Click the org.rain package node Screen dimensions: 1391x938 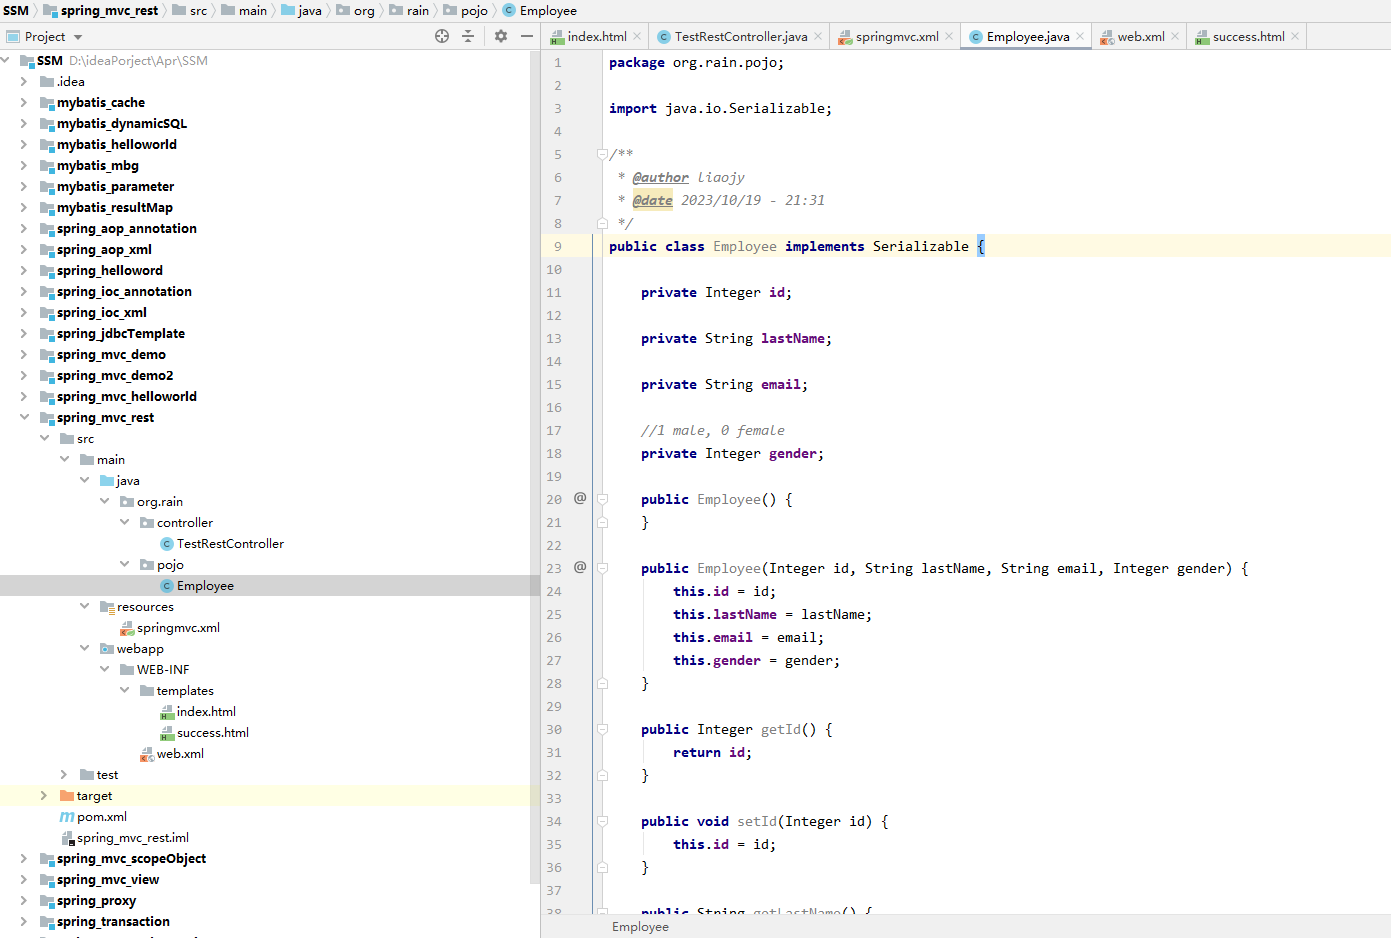[160, 502]
